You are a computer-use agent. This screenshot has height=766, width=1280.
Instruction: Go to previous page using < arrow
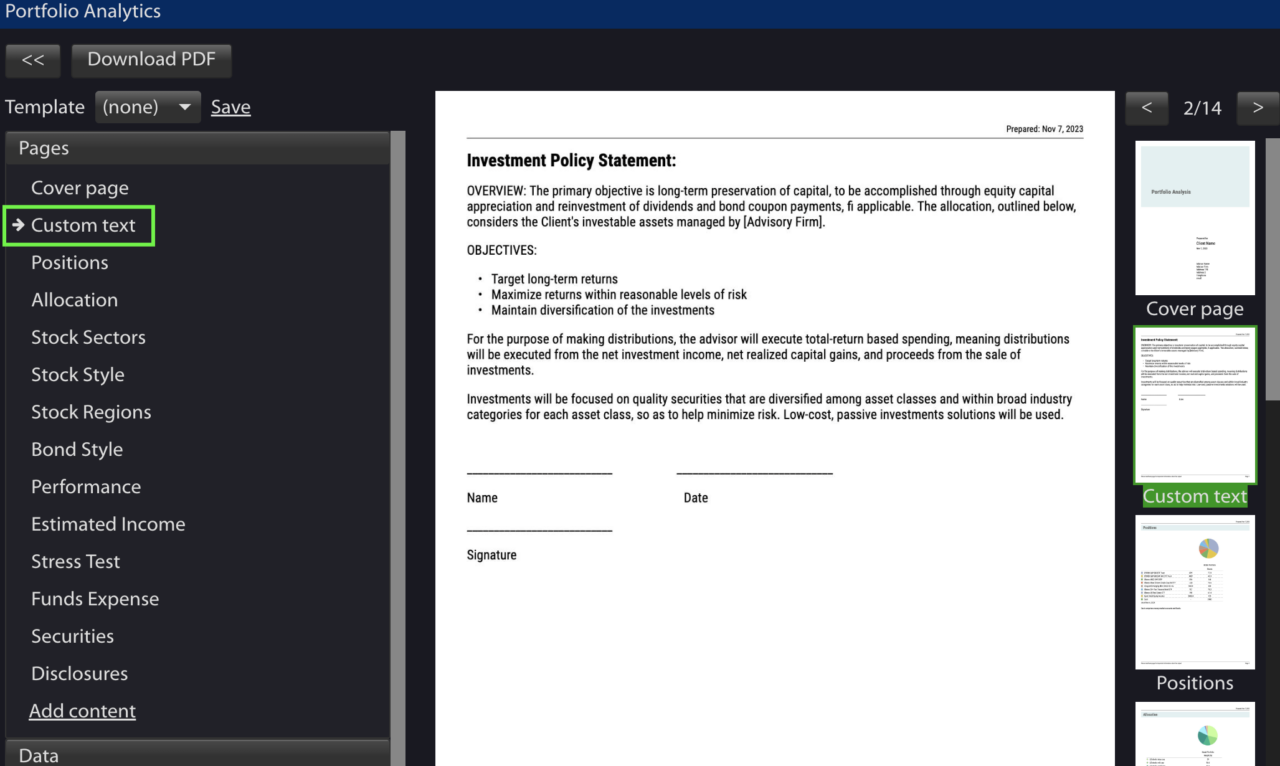pos(1147,108)
